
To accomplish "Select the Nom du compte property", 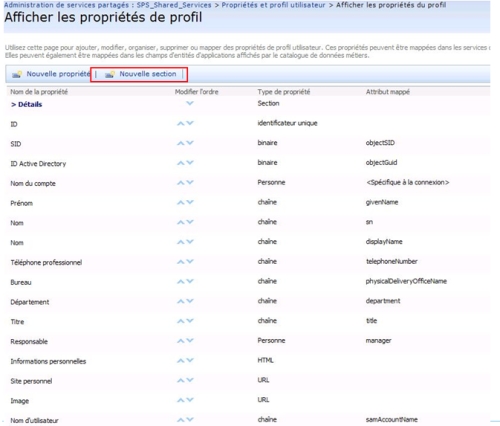I will [33, 183].
